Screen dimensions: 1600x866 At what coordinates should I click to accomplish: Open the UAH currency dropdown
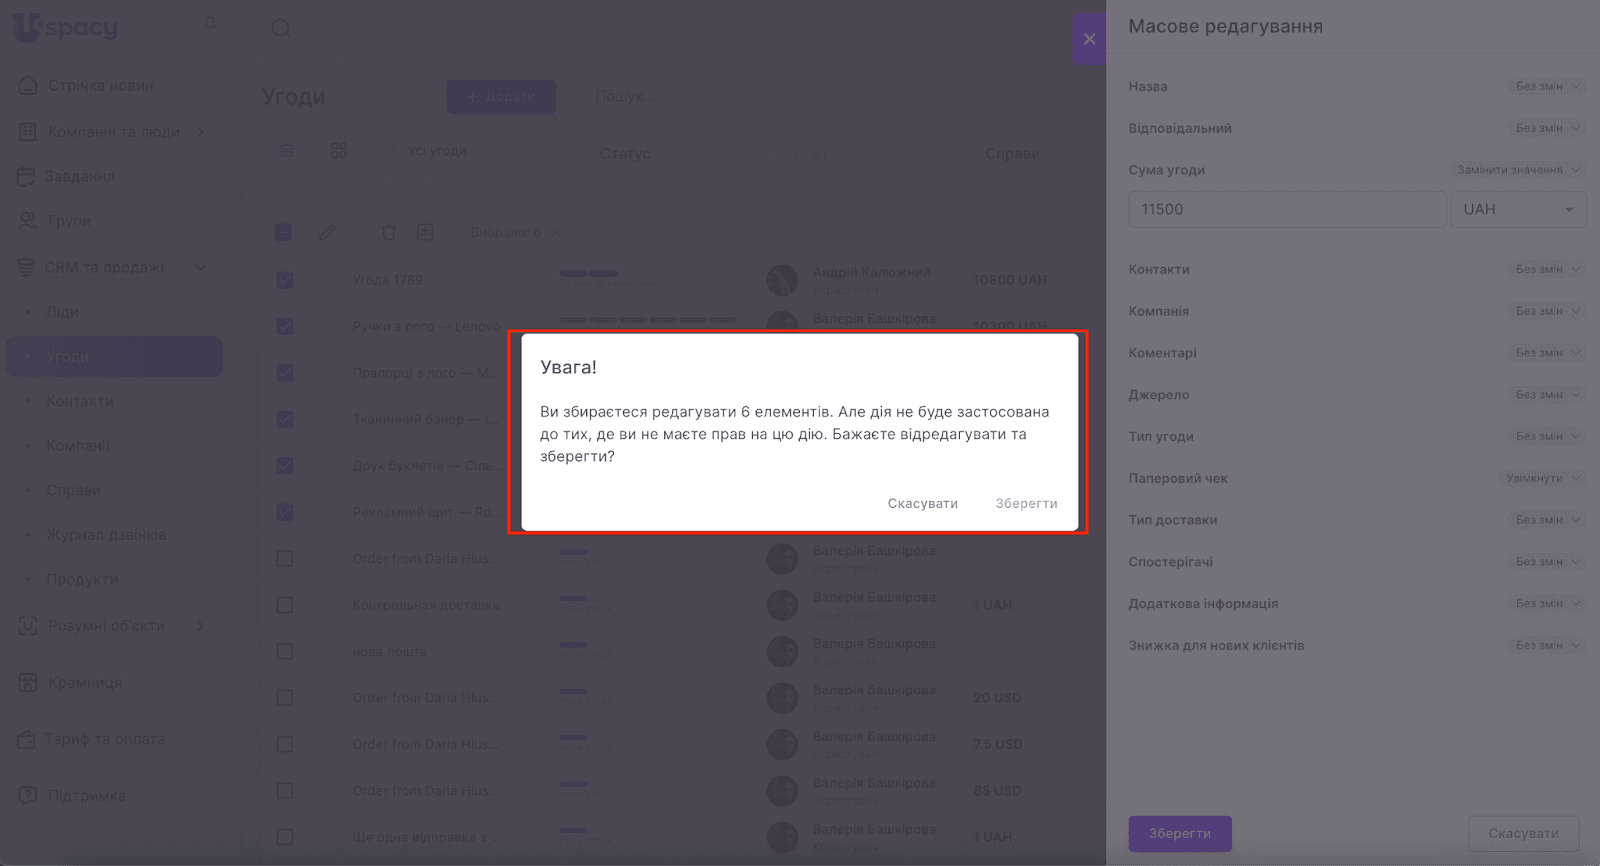1518,209
